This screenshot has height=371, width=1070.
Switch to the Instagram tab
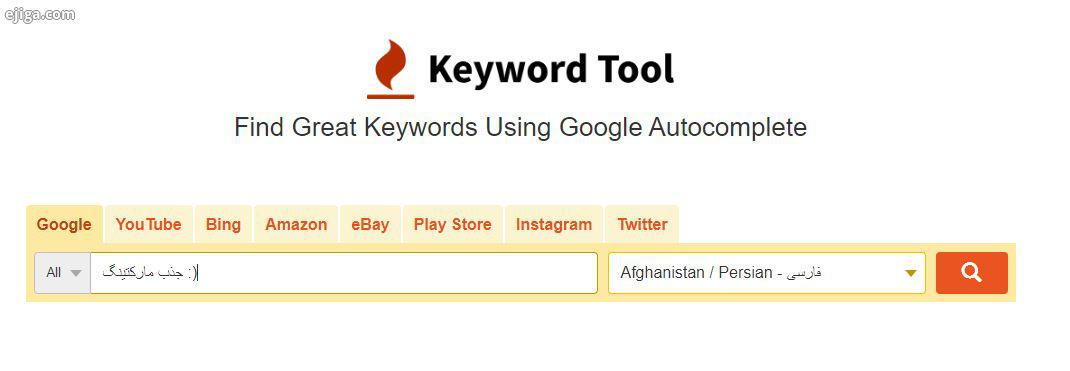pos(553,224)
